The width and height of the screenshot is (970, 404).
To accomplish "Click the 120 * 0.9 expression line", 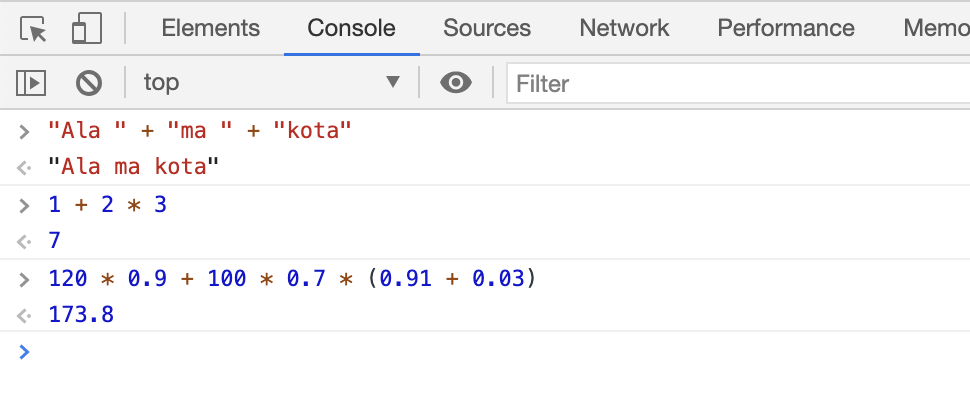I will tap(292, 279).
